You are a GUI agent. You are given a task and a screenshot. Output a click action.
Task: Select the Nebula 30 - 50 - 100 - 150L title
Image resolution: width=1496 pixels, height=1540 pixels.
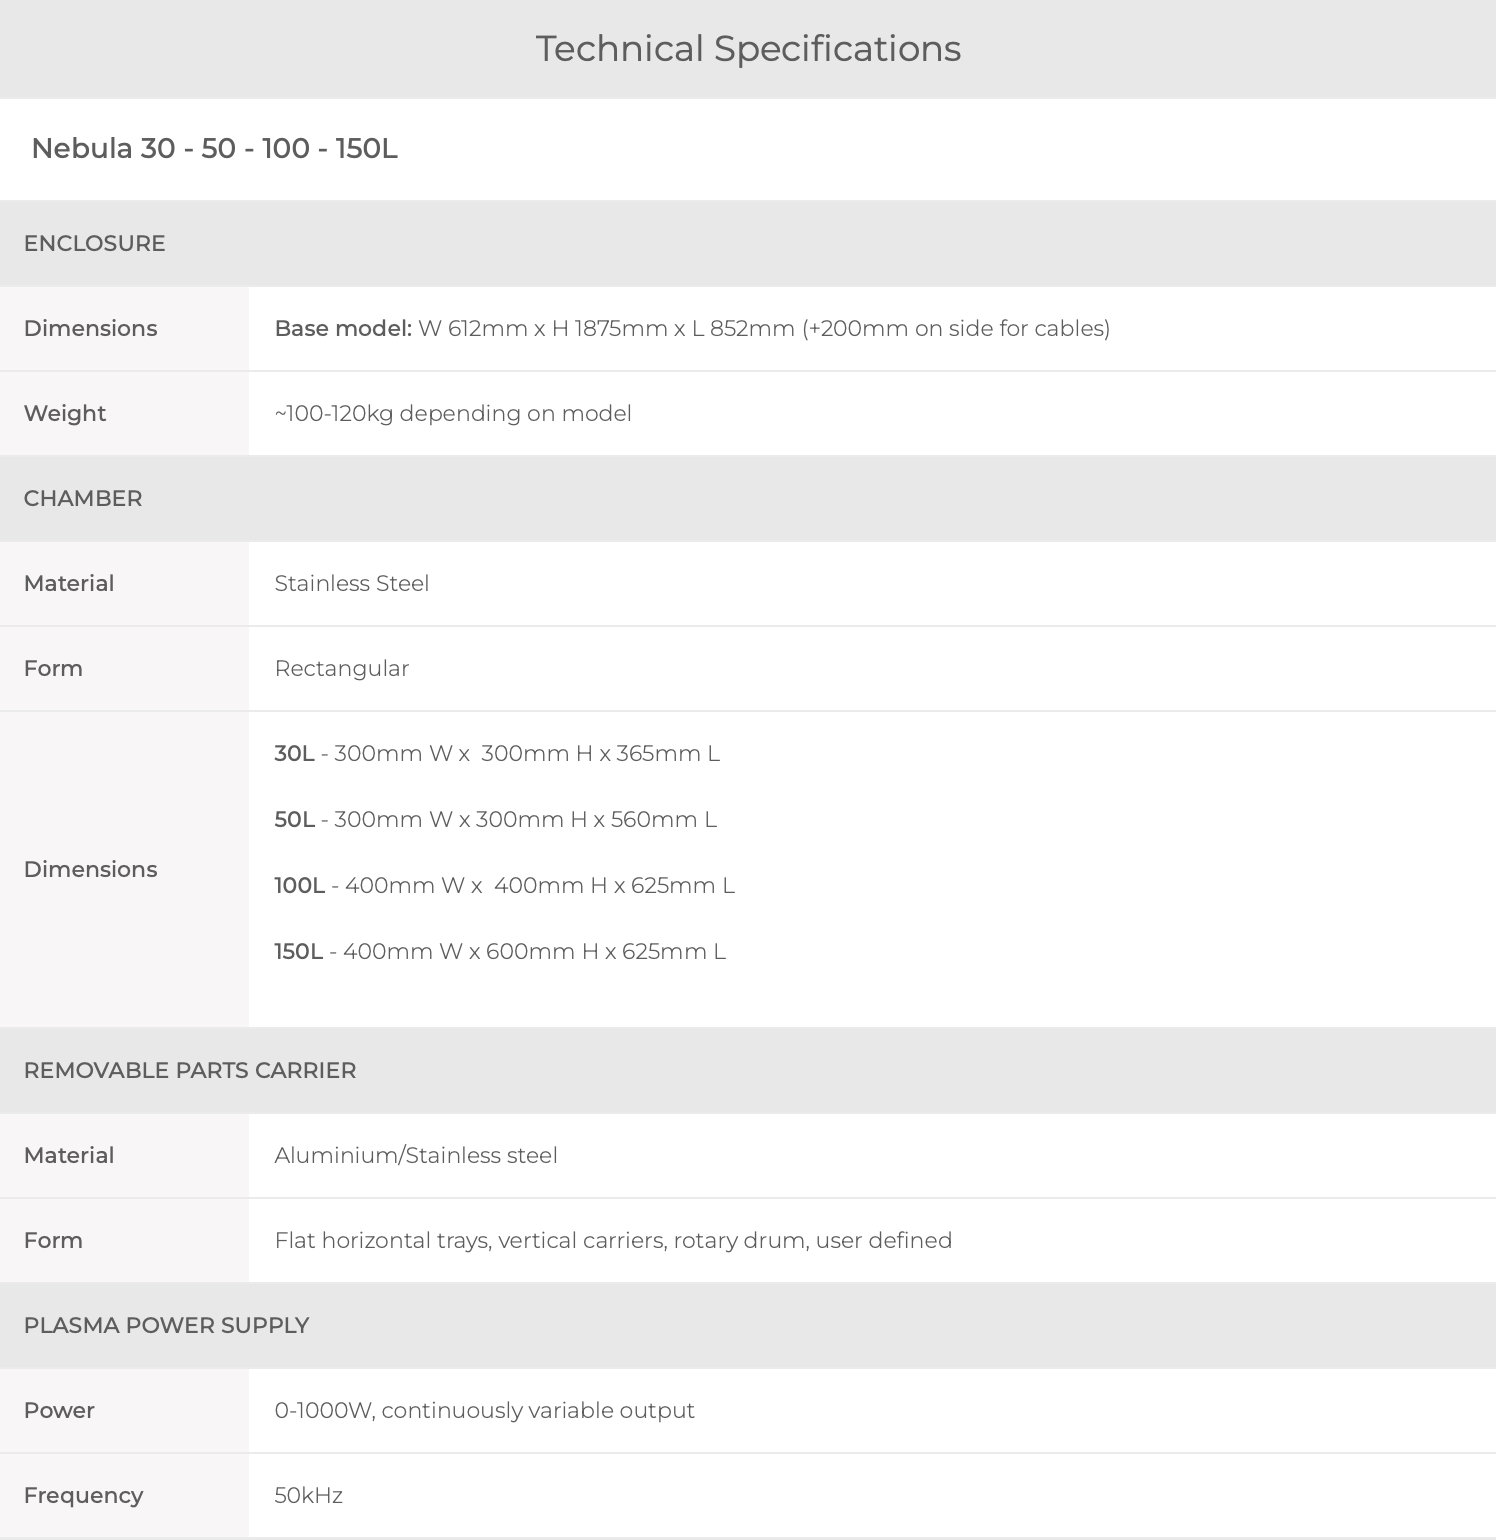[x=215, y=148]
